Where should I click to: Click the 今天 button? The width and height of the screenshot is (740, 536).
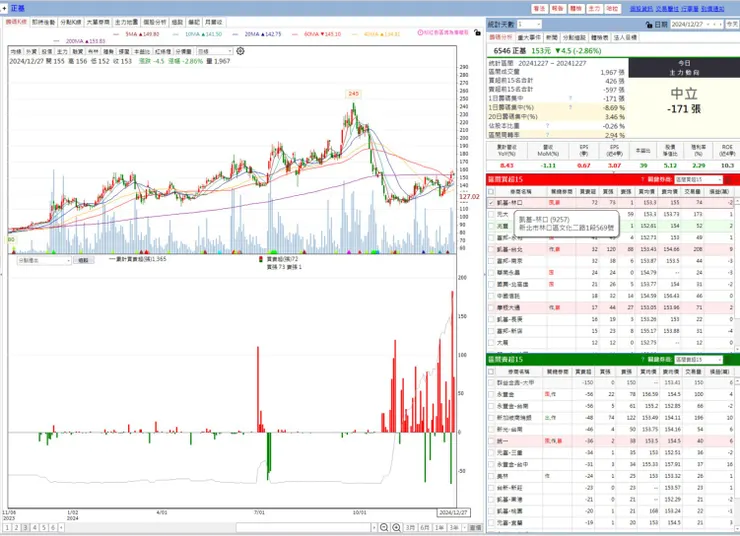[x=732, y=24]
